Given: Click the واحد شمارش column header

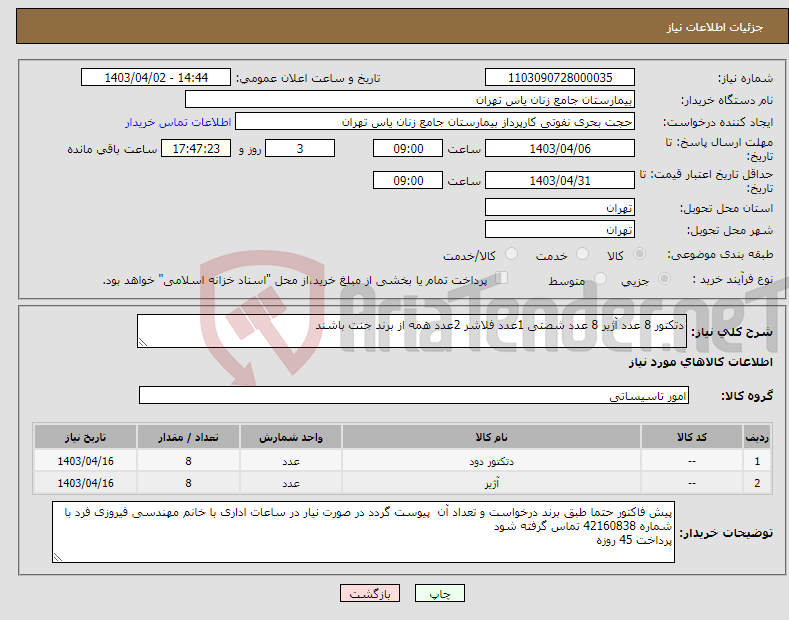Looking at the screenshot, I should 291,437.
